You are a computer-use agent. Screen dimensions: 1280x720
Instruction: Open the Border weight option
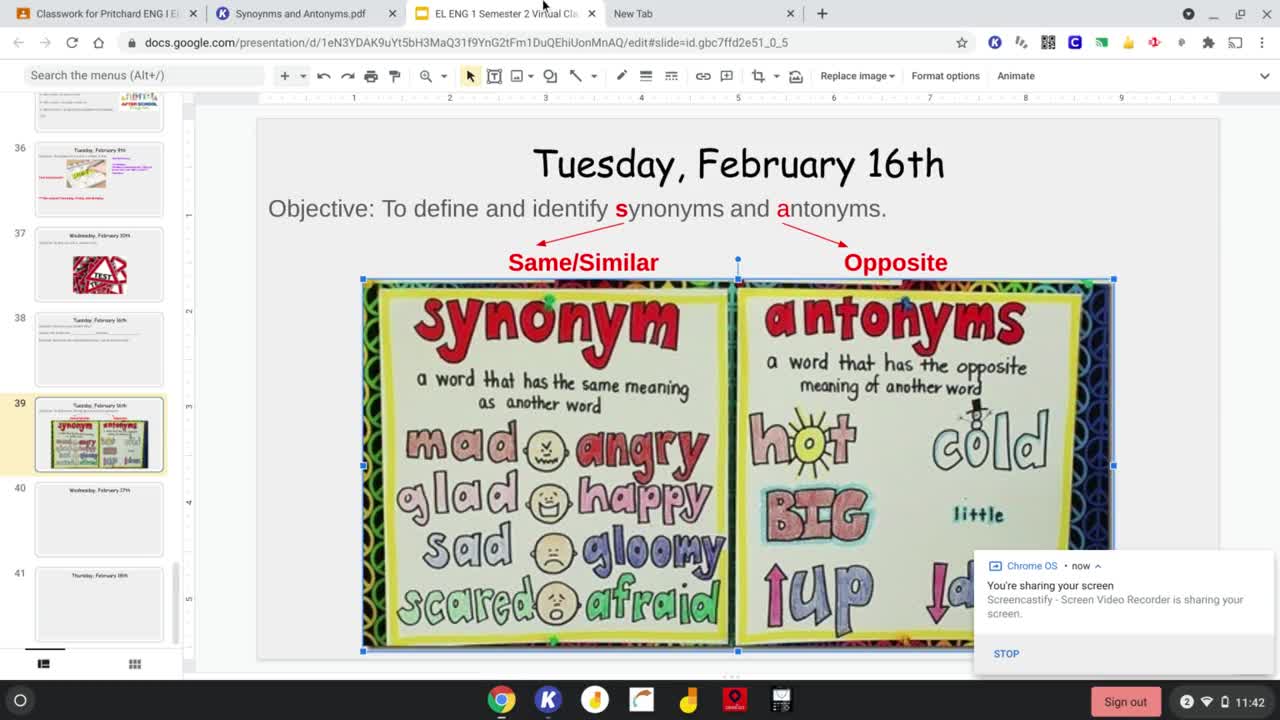pyautogui.click(x=646, y=76)
